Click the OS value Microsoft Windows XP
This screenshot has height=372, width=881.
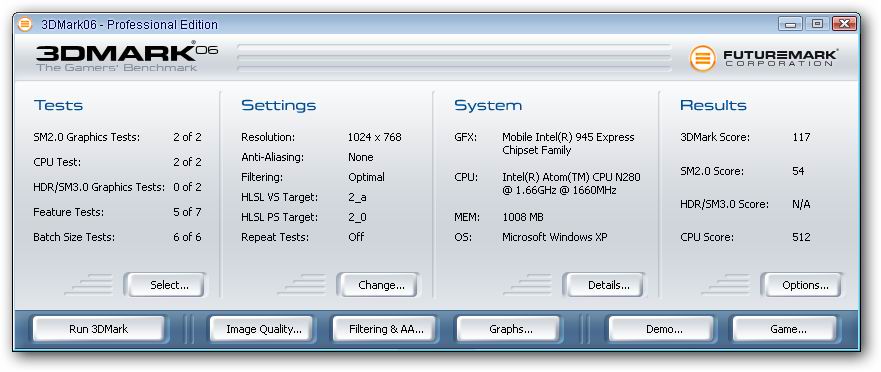555,237
